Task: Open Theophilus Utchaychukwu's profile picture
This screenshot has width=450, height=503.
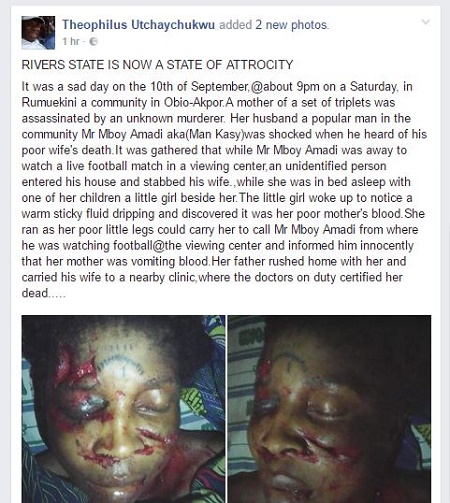Action: click(x=38, y=33)
